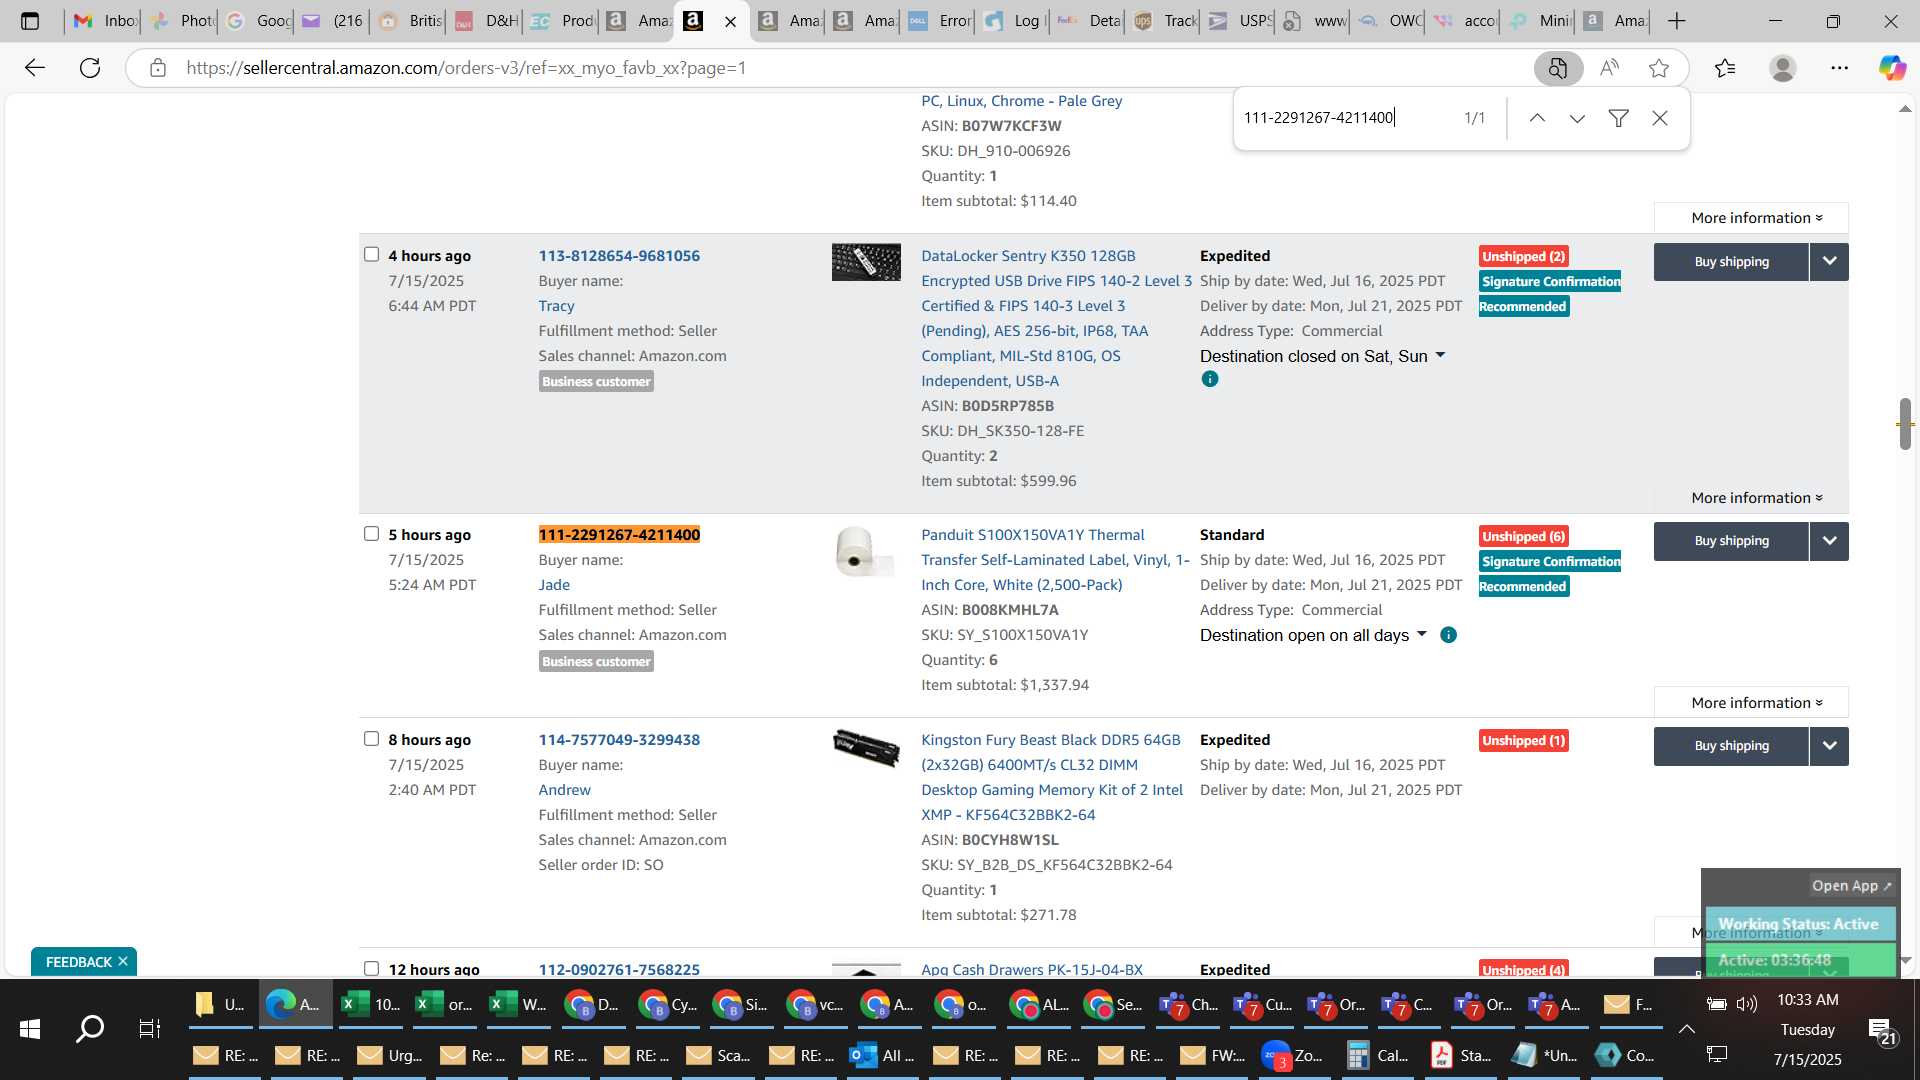This screenshot has height=1080, width=1920.
Task: Close the FEEDBACK tab with X
Action: (x=123, y=961)
